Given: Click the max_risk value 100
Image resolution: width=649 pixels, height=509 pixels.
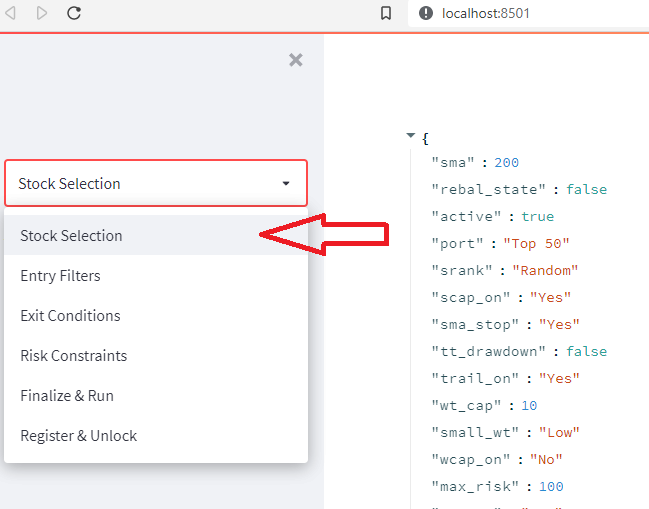Looking at the screenshot, I should click(x=551, y=486).
